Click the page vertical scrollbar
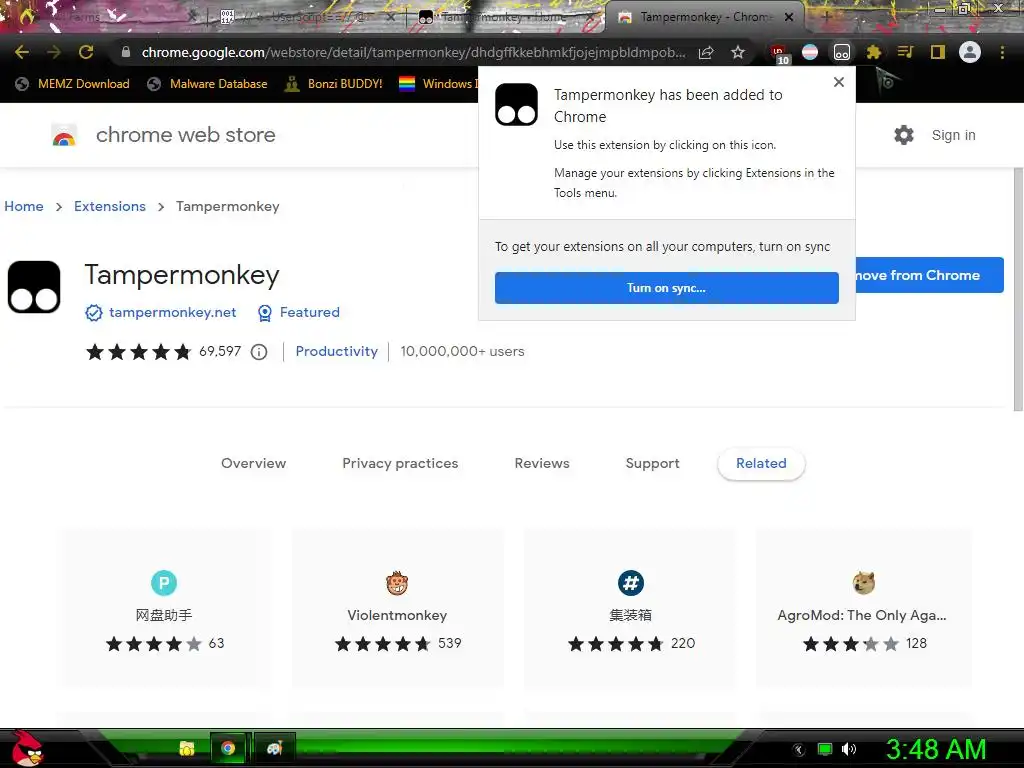Screen dimensions: 1024x768 [x=1018, y=291]
